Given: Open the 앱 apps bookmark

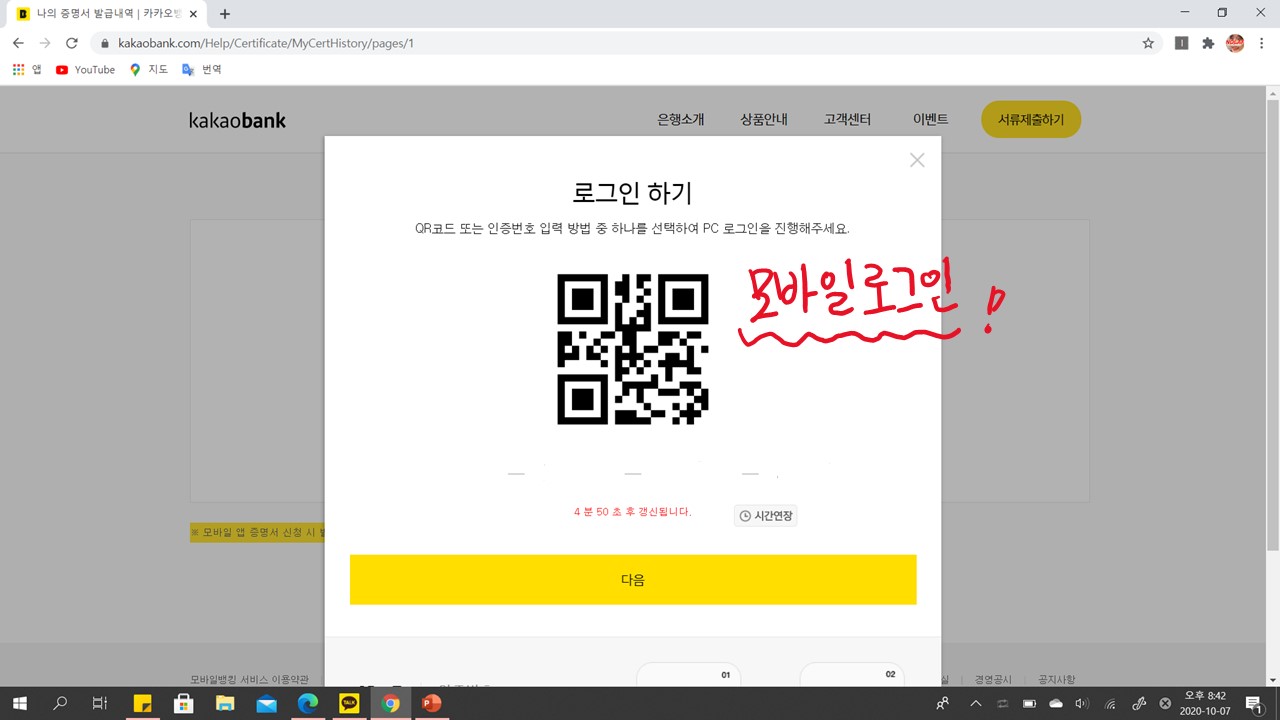Looking at the screenshot, I should coord(27,70).
